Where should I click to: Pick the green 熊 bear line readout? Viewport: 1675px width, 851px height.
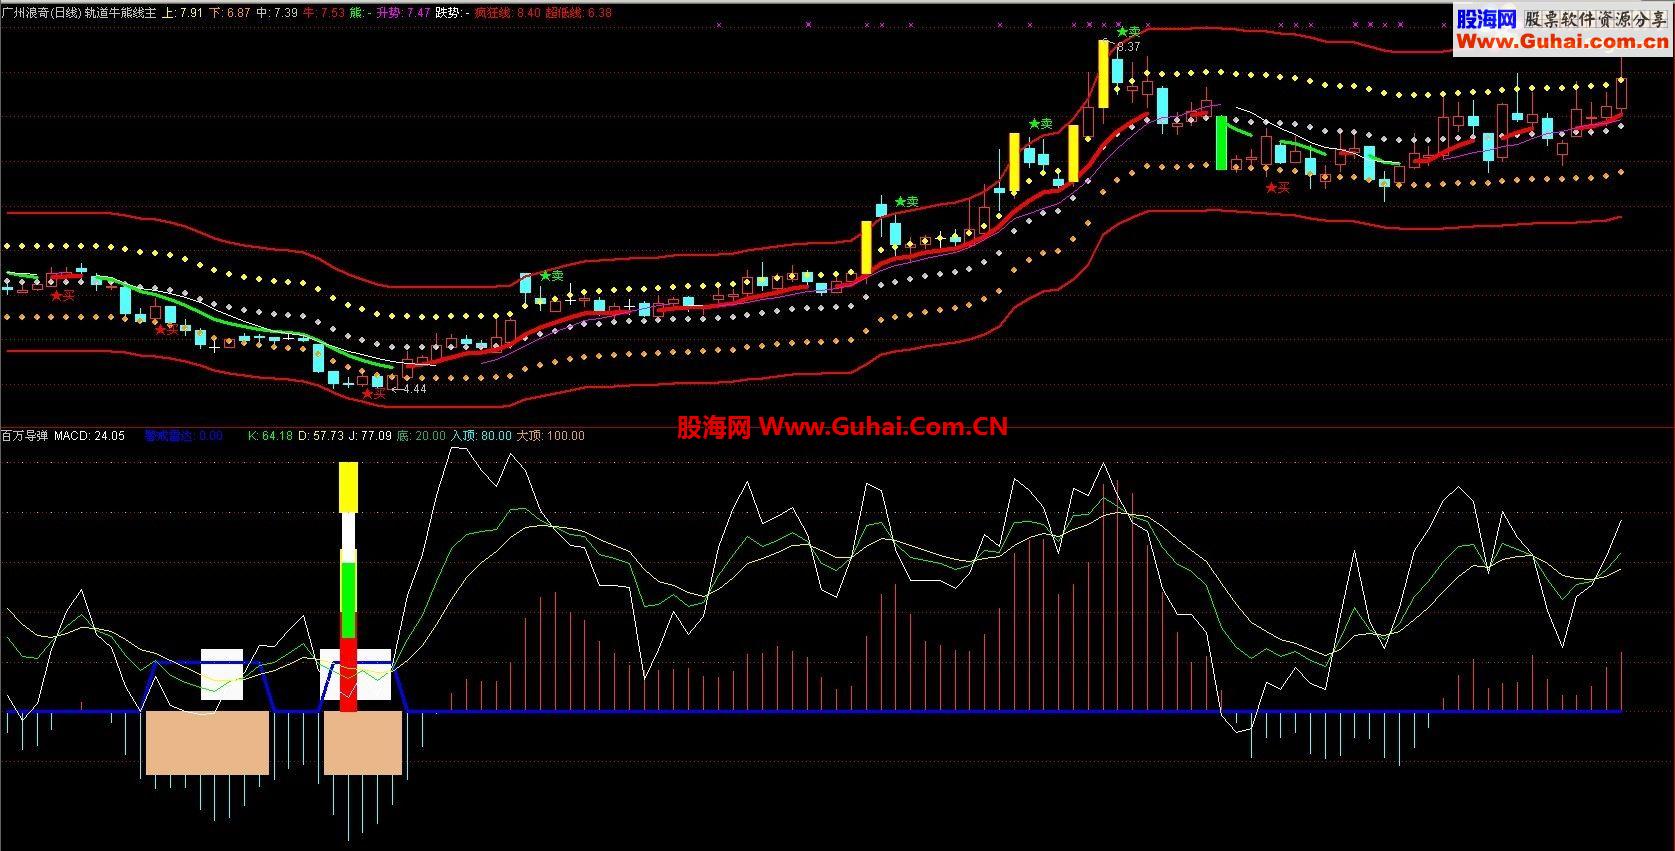[x=360, y=13]
